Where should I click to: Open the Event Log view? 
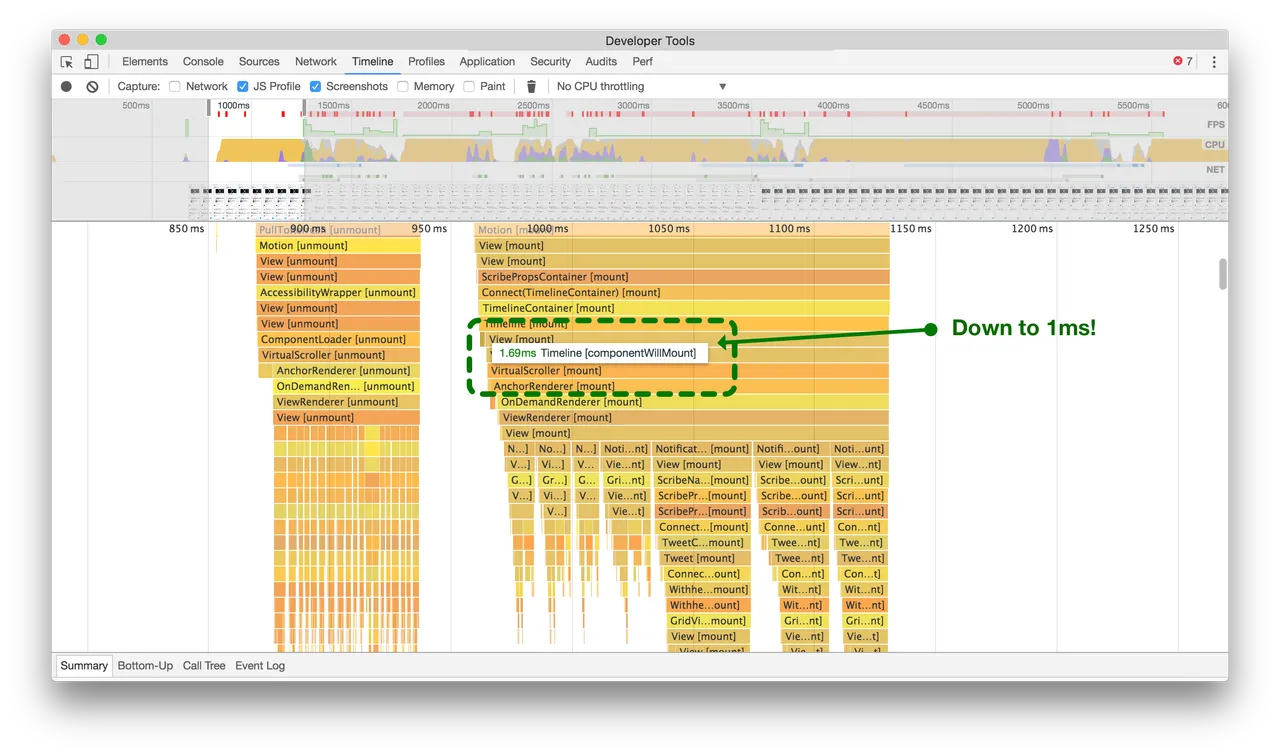260,665
